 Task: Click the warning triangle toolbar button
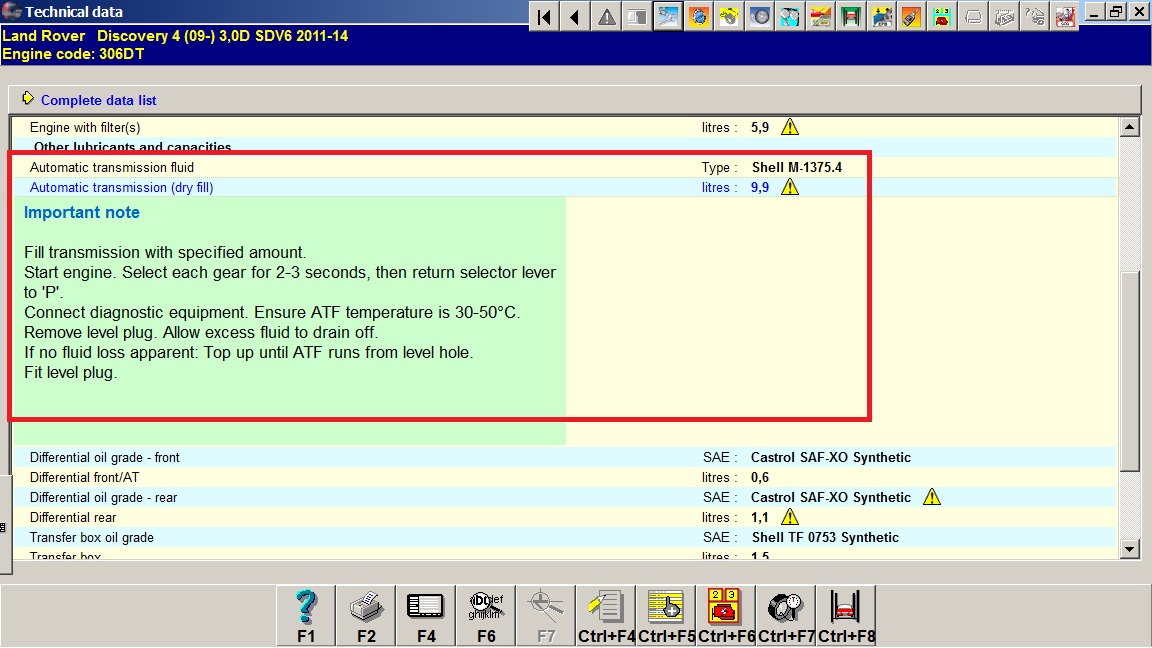(x=606, y=16)
